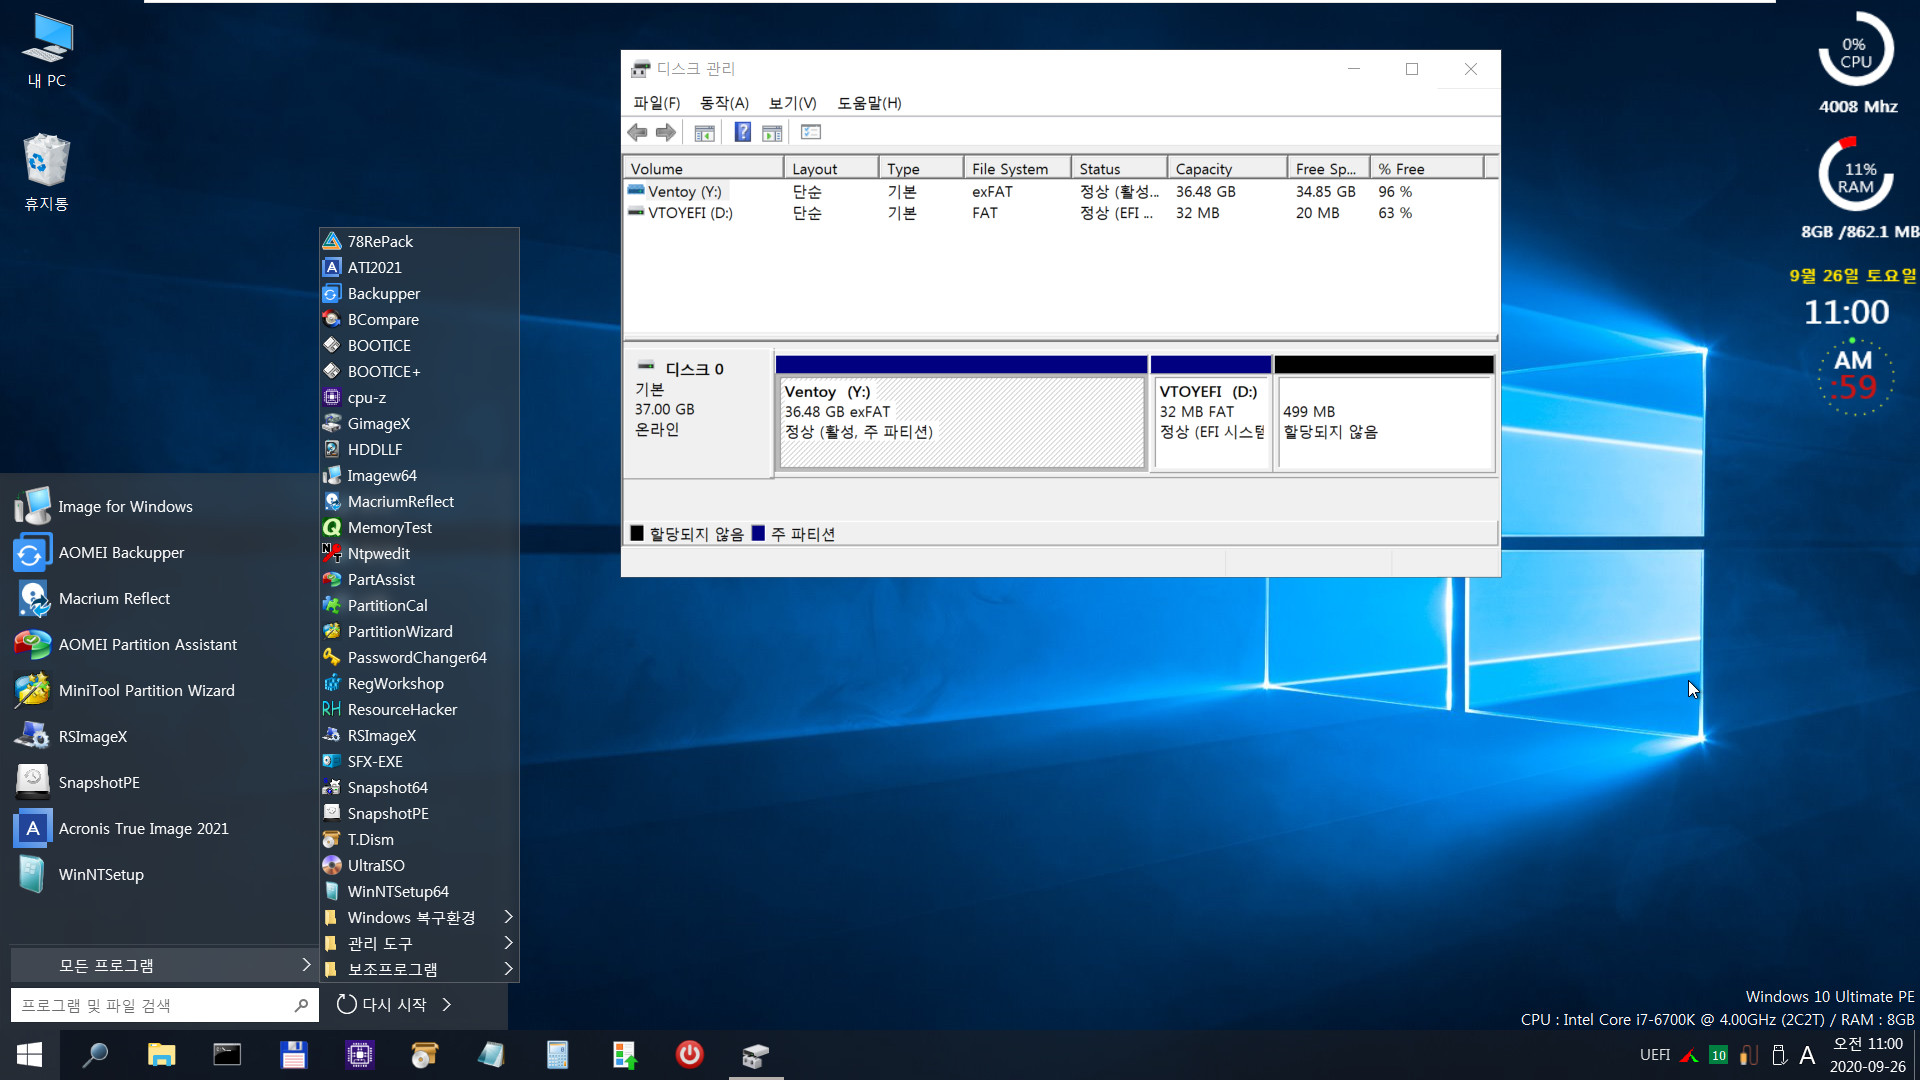Open Acronis True Image 2021
Viewport: 1920px width, 1080px height.
(160, 828)
